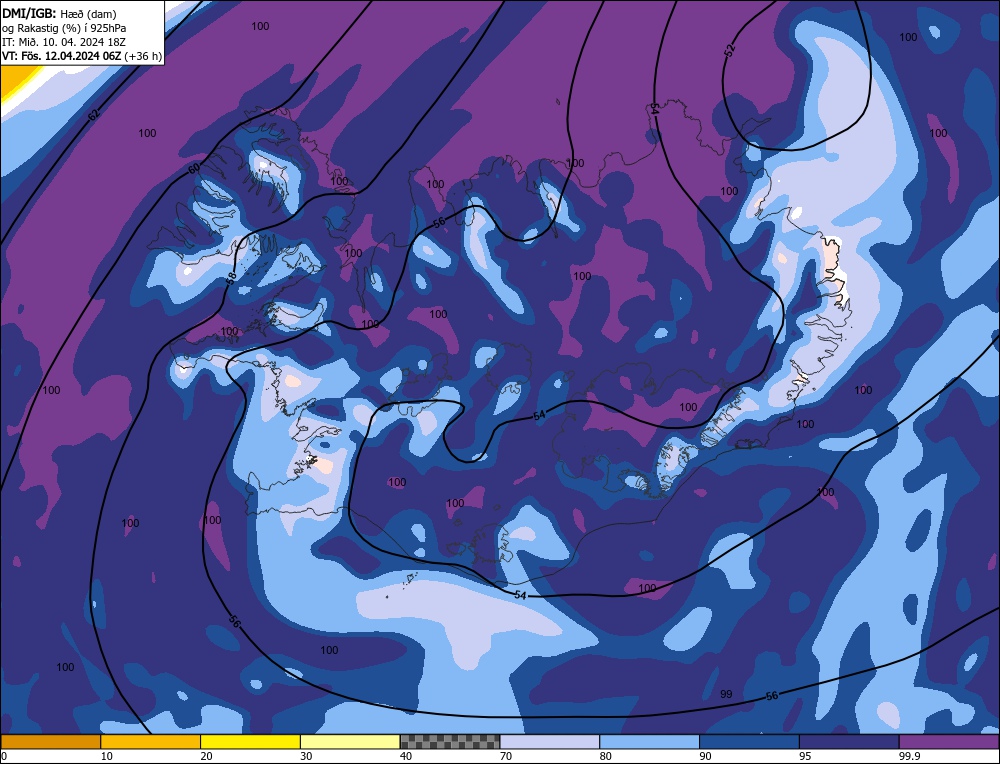Click the "VT: Fös. 12.04.2024 06Z (+36 h)" line
The image size is (1000, 764).
[x=82, y=56]
